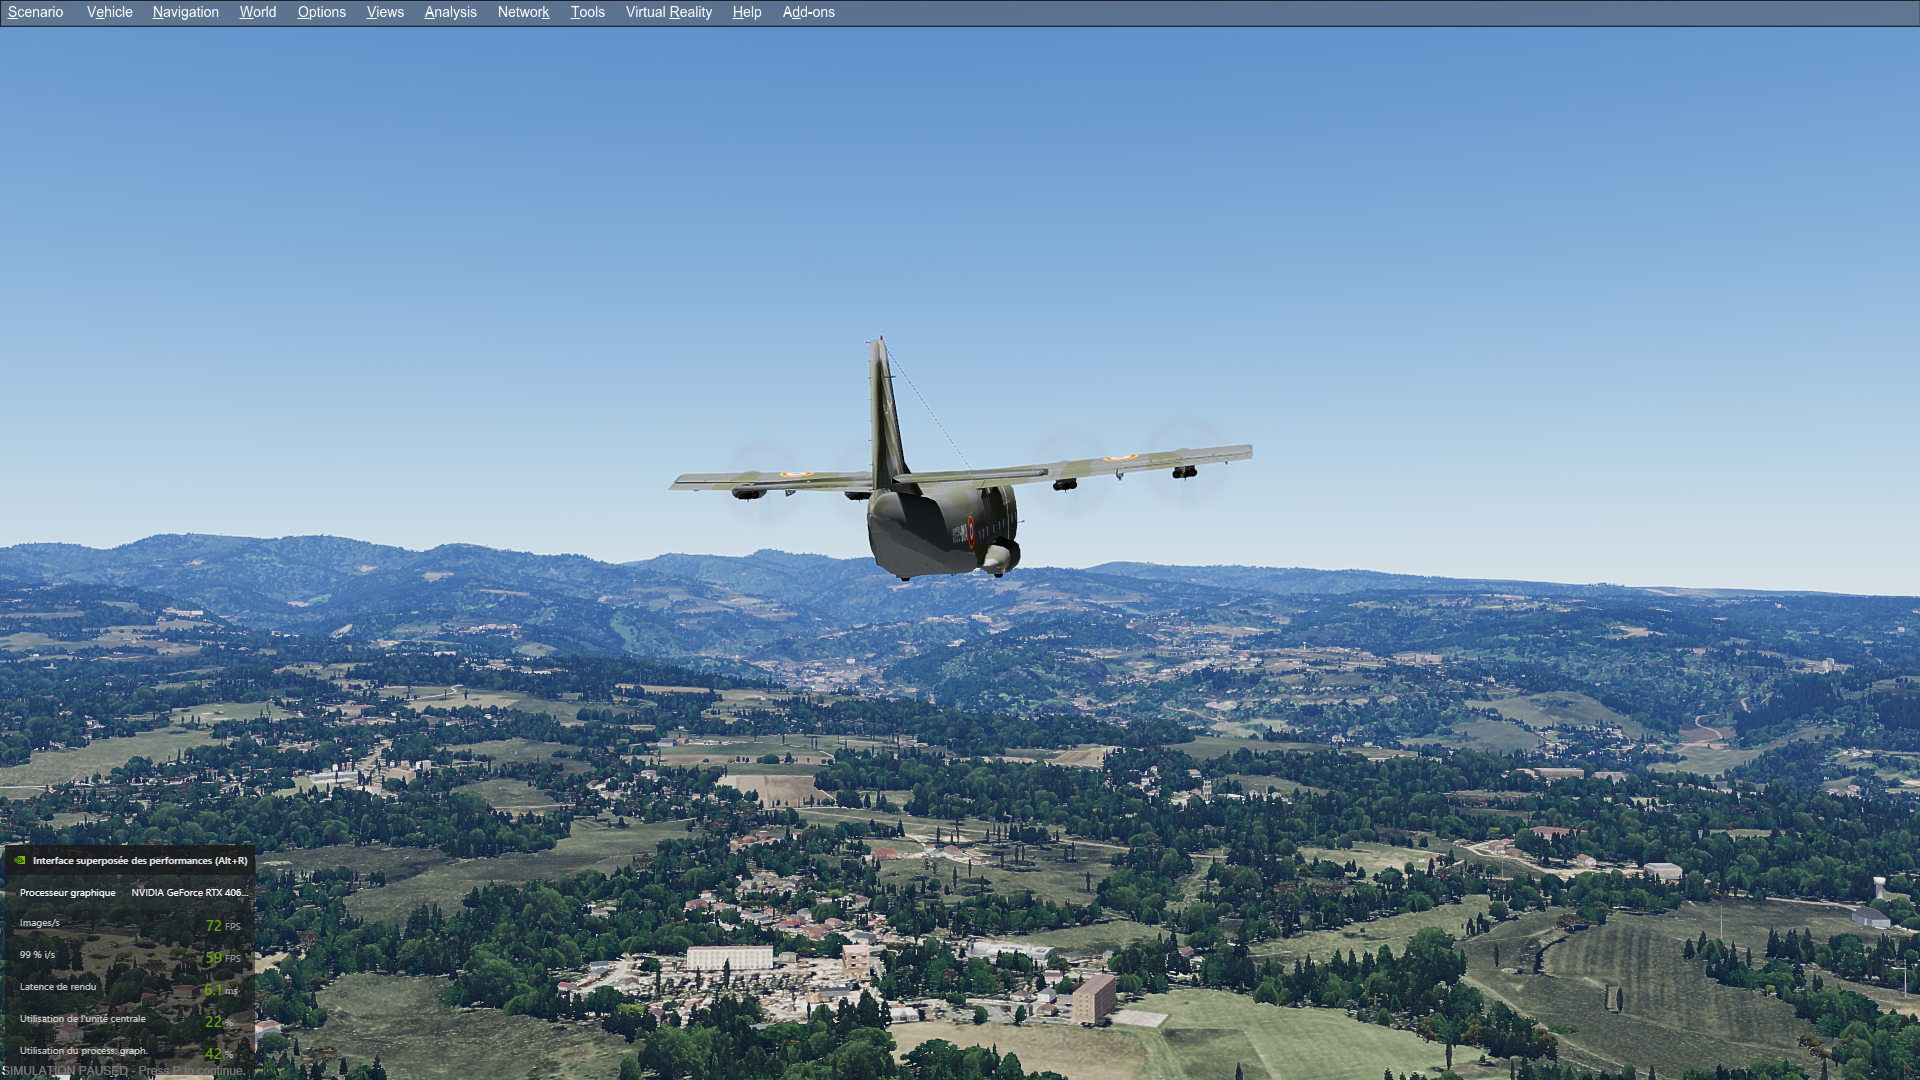Click the aircraft fuselage roundel marking
This screenshot has width=1920, height=1080.
(970, 531)
